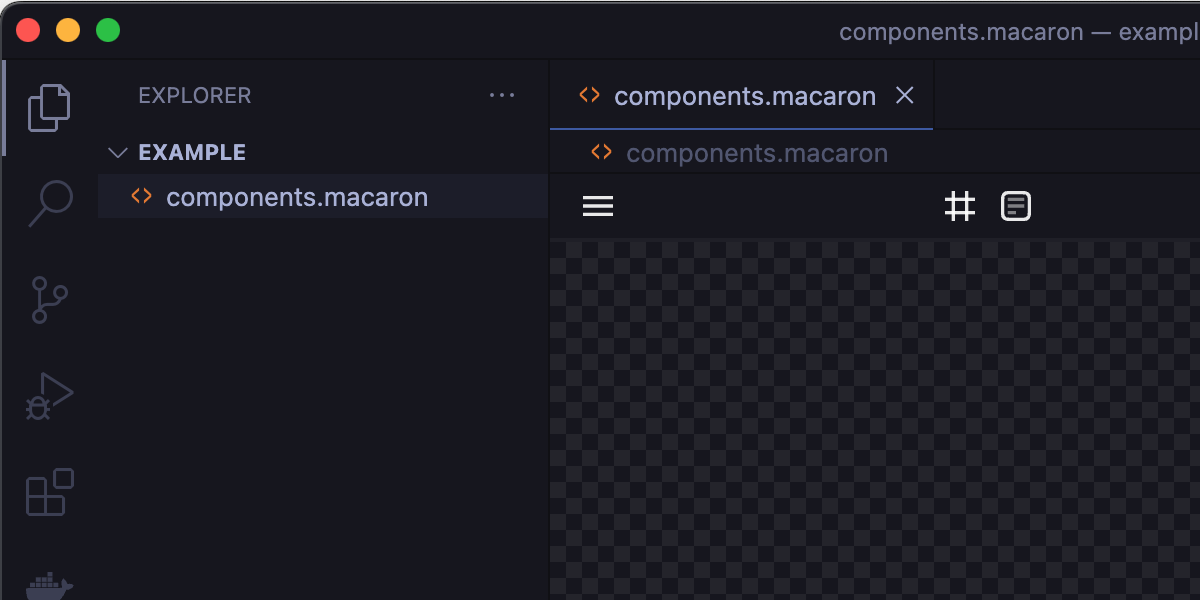1200x600 pixels.
Task: Open the hamburger menu in the editor toolbar
Action: click(x=598, y=207)
